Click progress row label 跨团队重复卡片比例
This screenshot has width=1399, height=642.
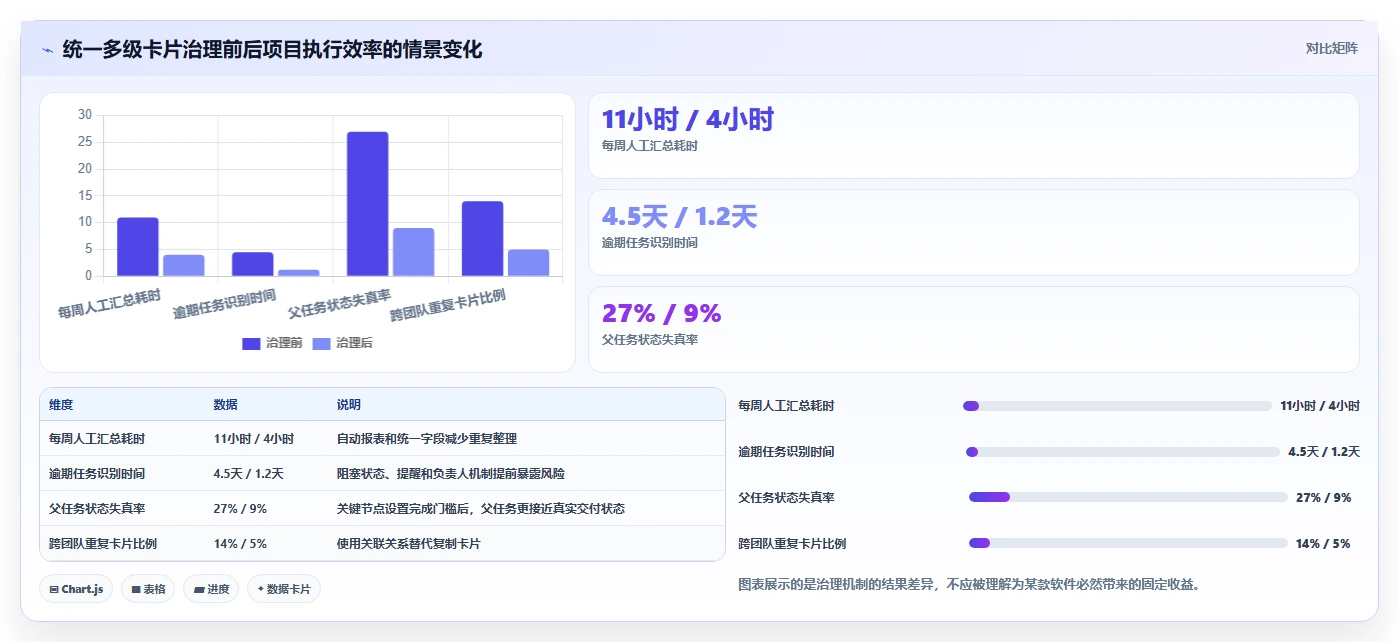coord(793,544)
